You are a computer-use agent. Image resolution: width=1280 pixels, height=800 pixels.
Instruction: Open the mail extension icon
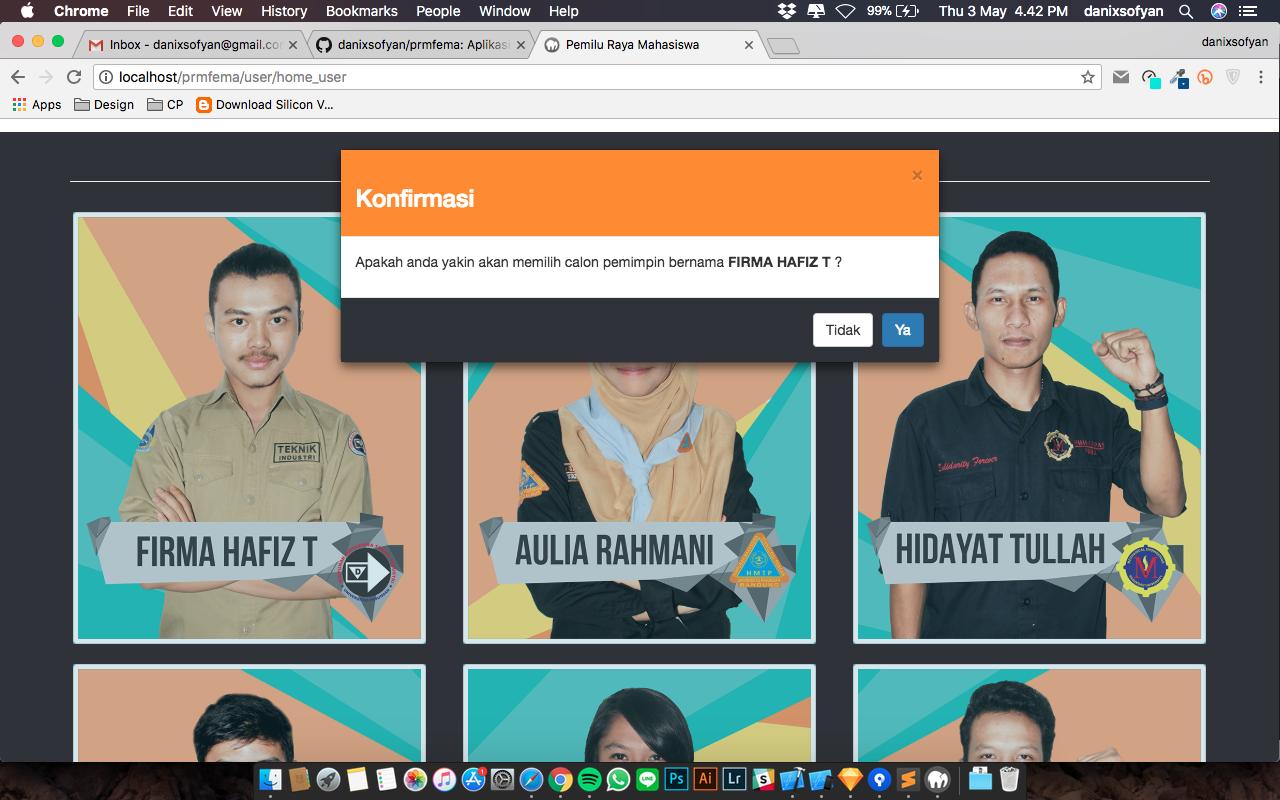pos(1121,77)
